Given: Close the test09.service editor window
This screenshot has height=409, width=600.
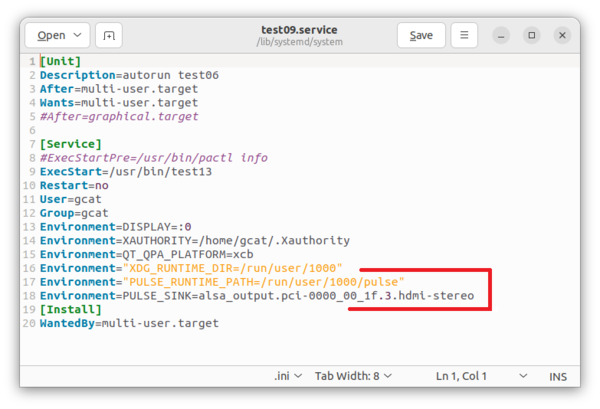Looking at the screenshot, I should tap(562, 35).
